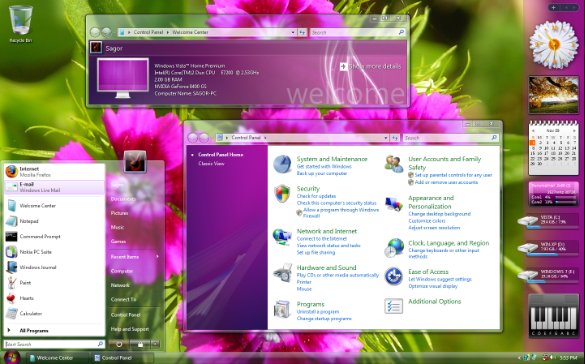Open Documents from the Start menu
The height and width of the screenshot is (364, 585).
123,199
